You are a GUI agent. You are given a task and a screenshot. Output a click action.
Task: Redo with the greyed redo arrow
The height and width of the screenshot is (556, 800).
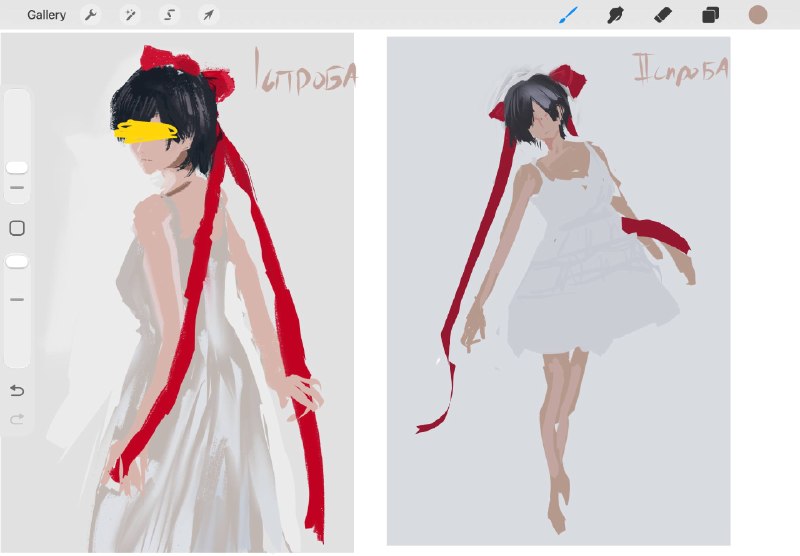click(x=17, y=419)
